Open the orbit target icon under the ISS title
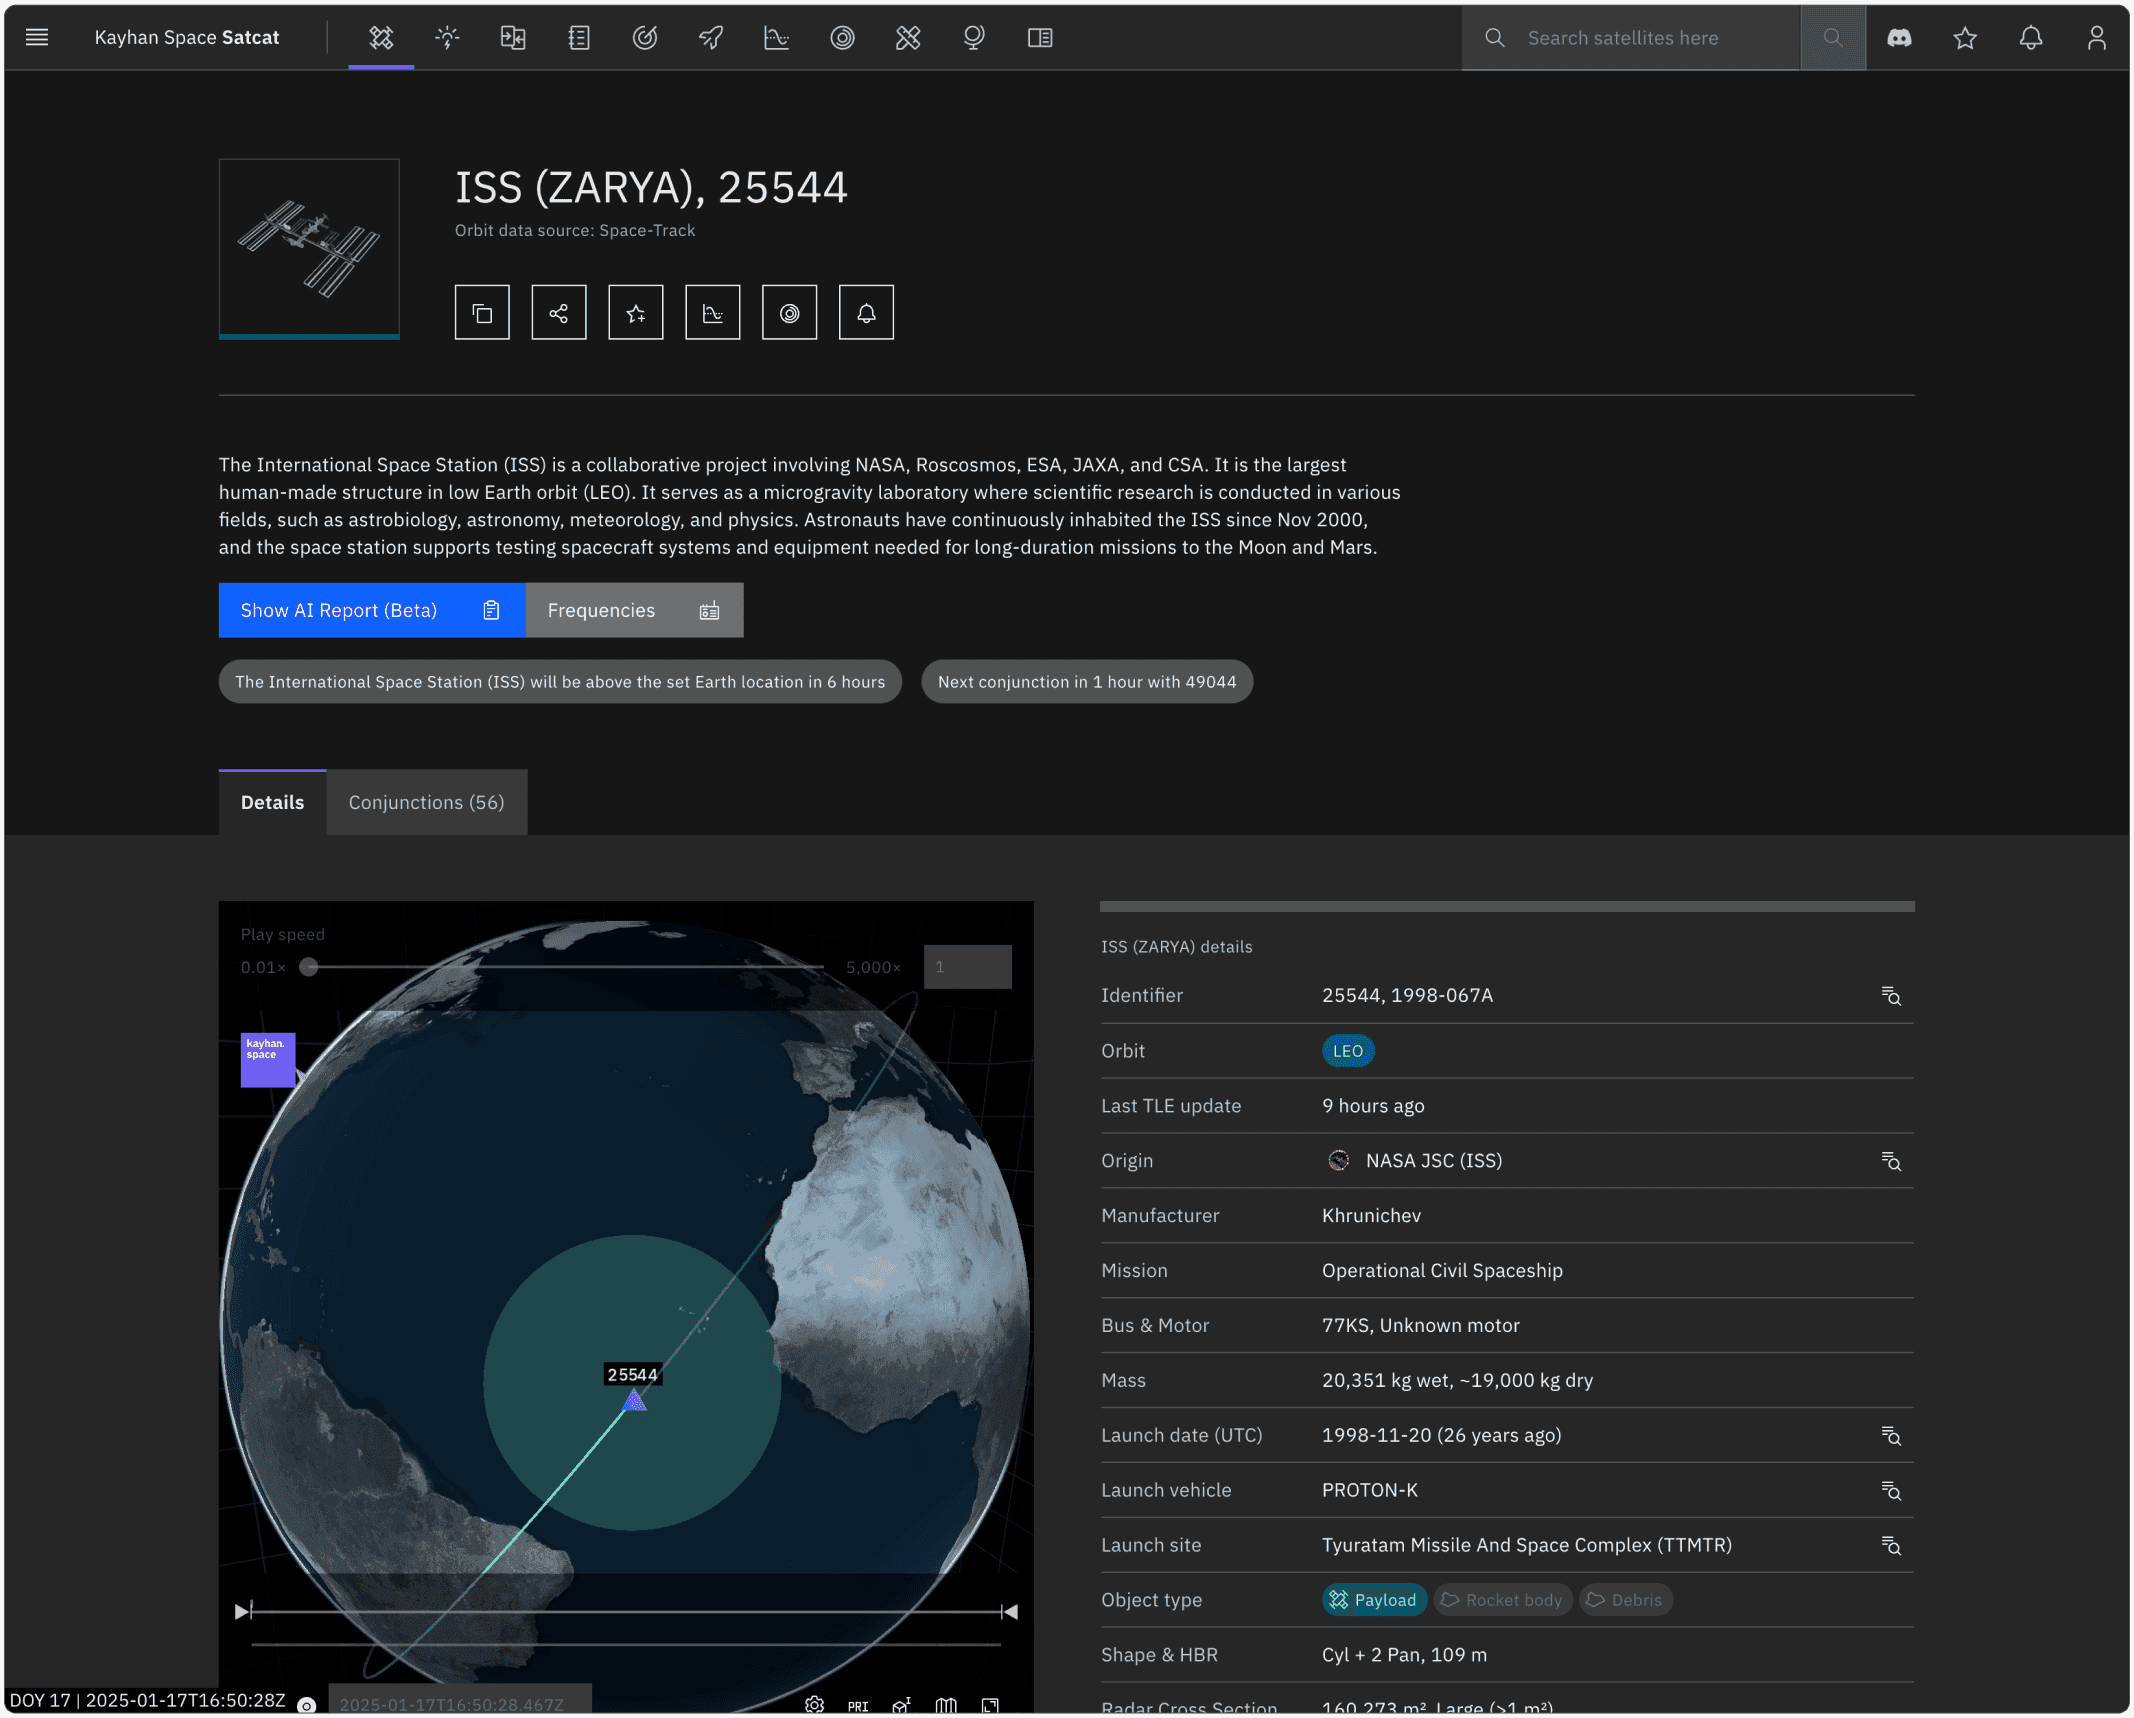This screenshot has height=1718, width=2134. point(790,313)
